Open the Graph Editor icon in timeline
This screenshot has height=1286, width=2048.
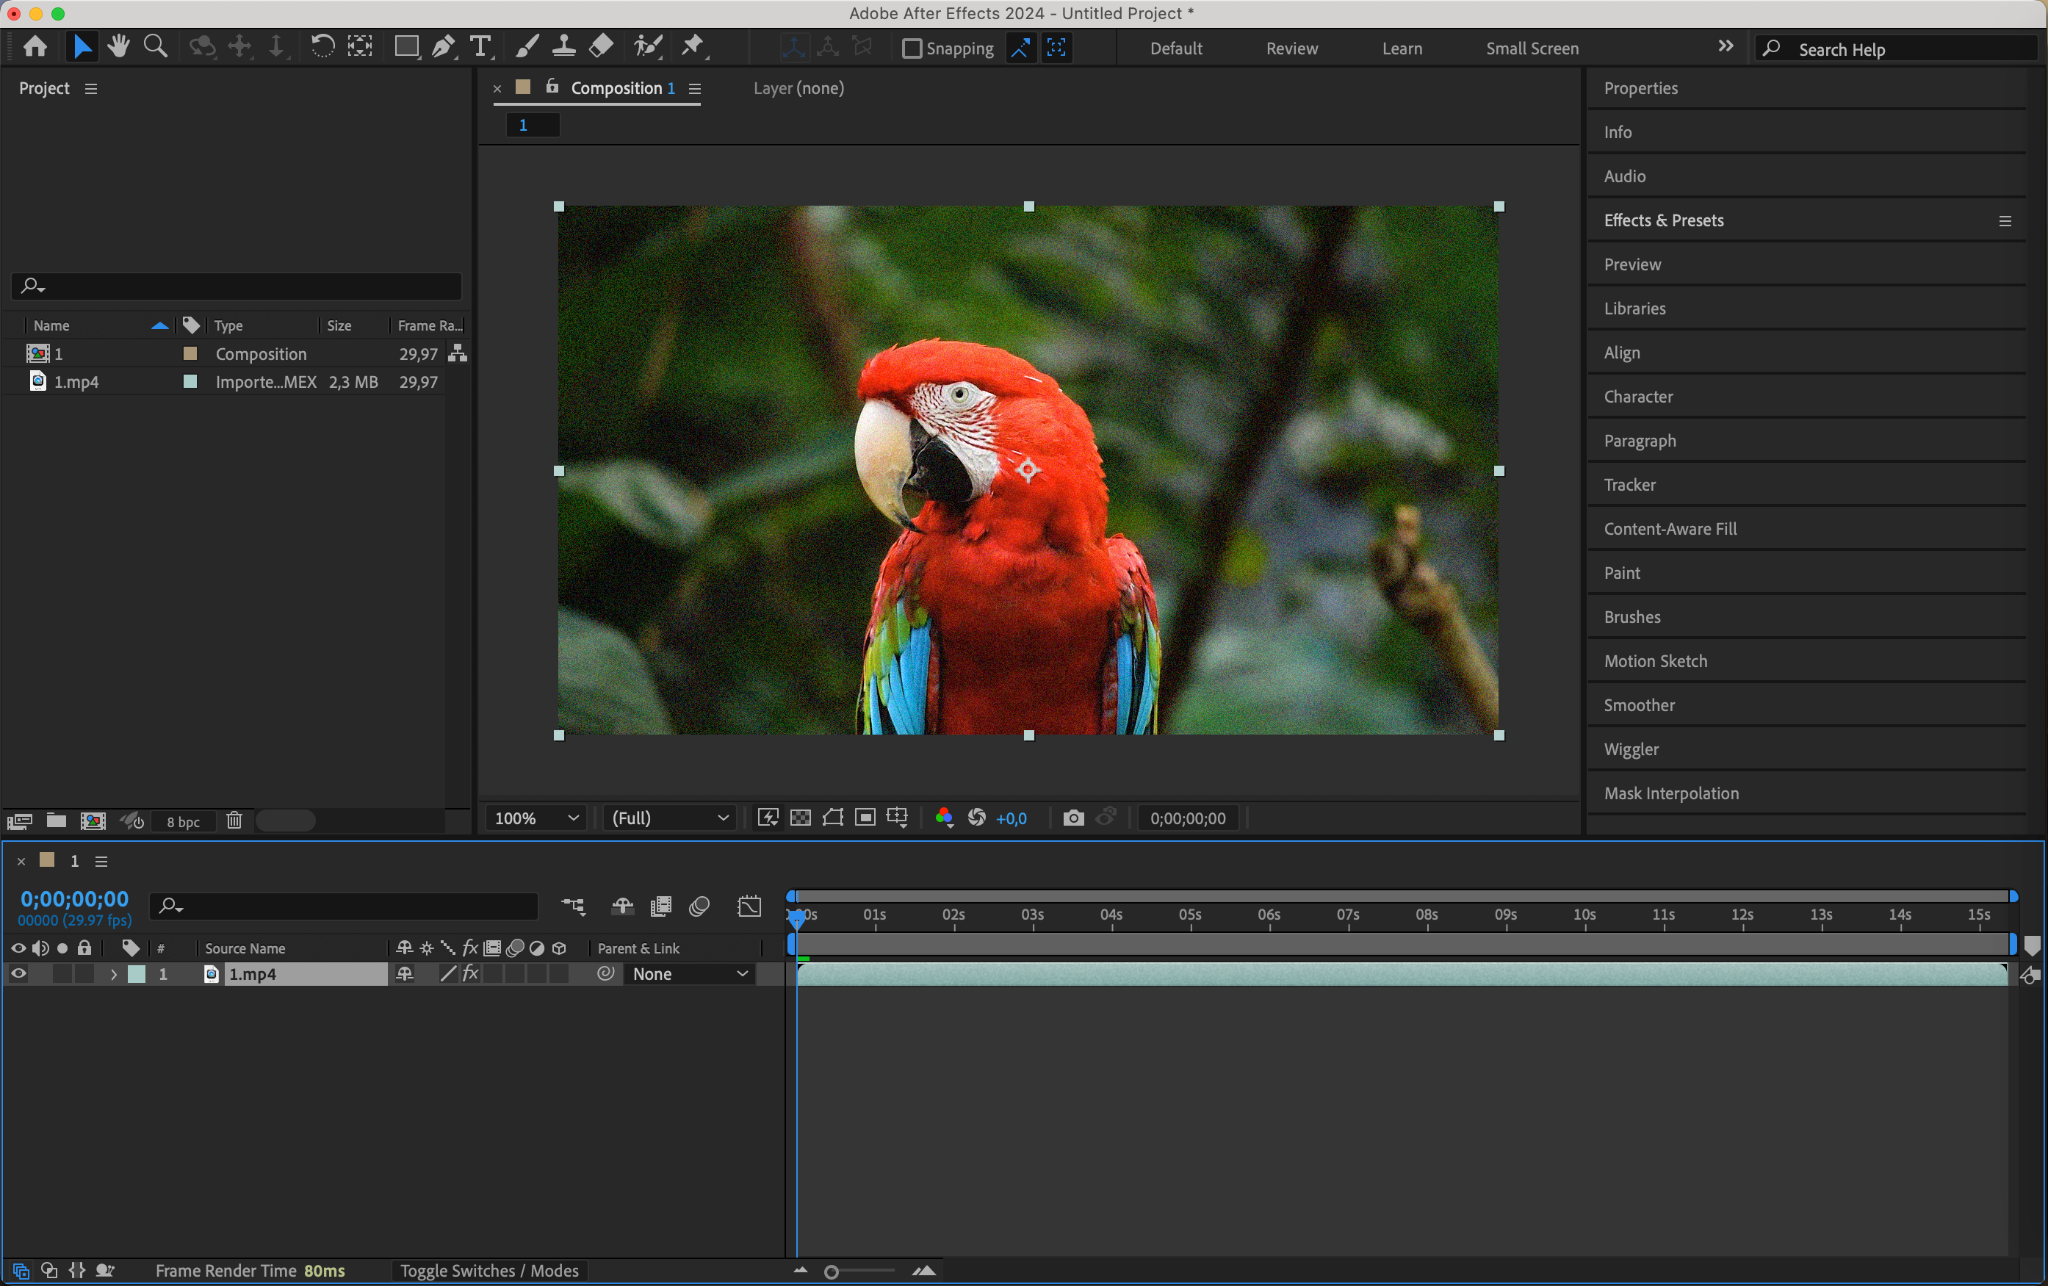tap(749, 906)
